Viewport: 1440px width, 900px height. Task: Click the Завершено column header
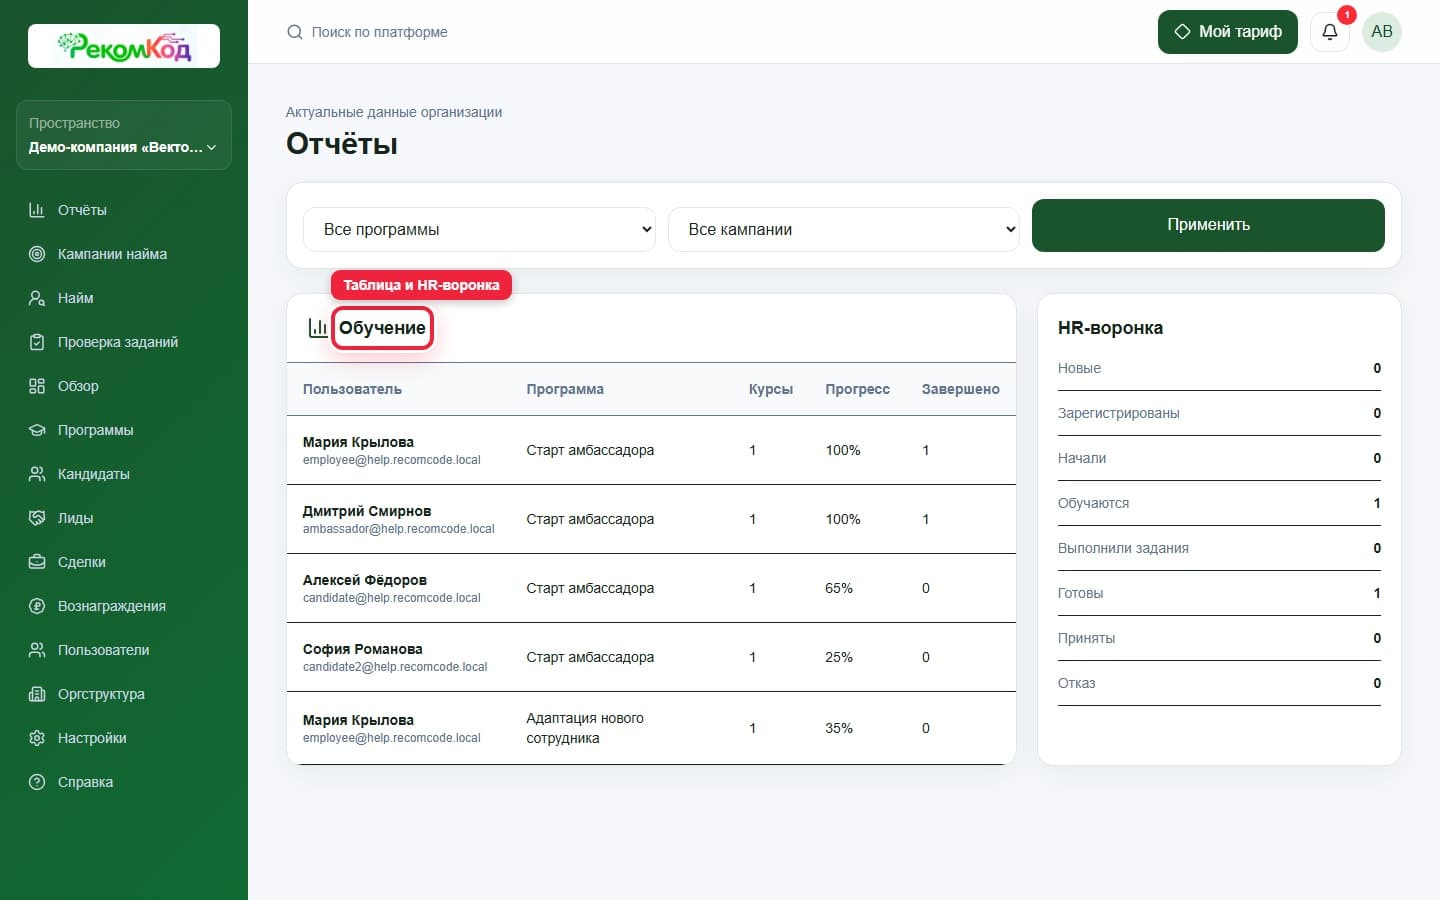click(960, 389)
